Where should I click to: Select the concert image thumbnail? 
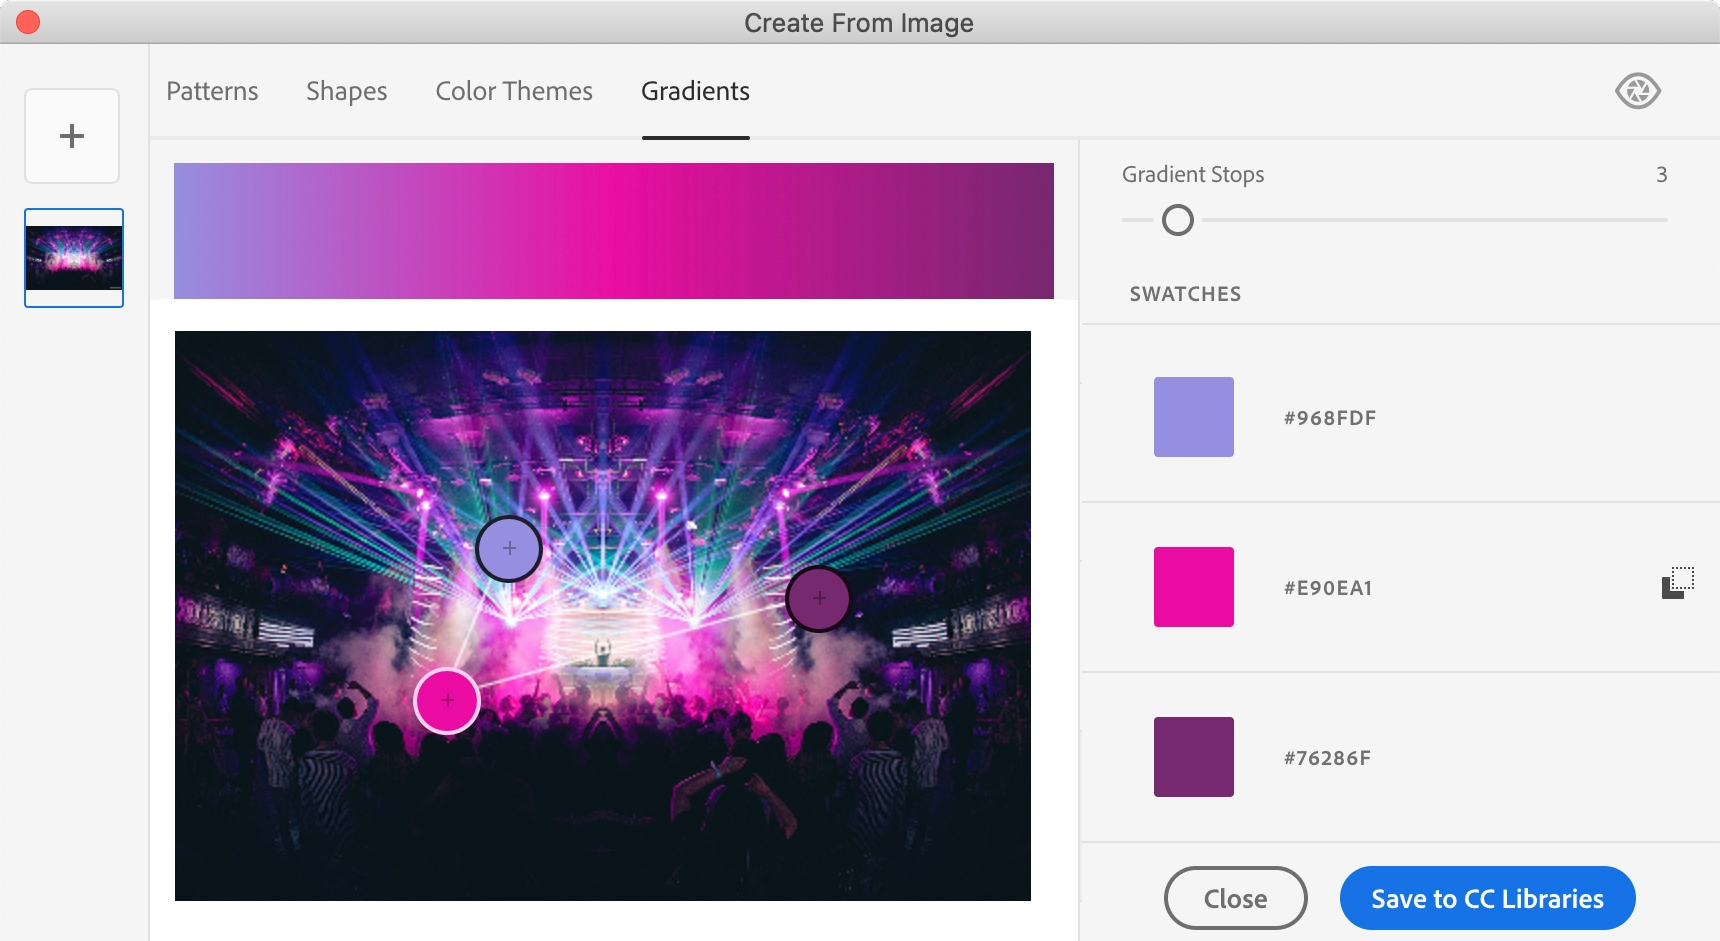pos(74,258)
